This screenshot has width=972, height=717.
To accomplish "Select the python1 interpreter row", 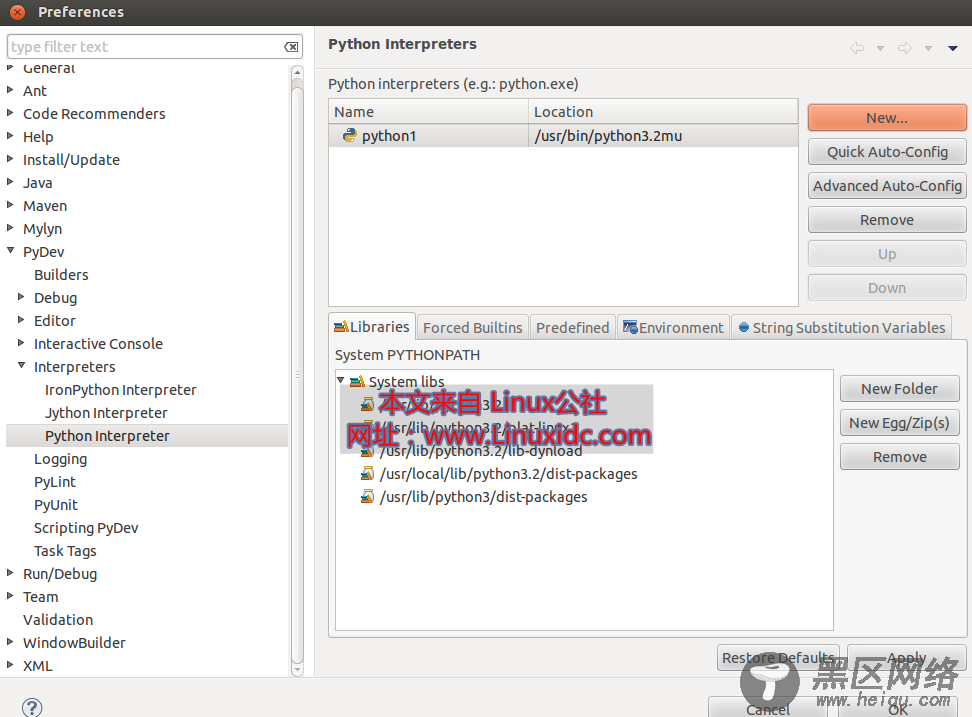I will pos(563,136).
